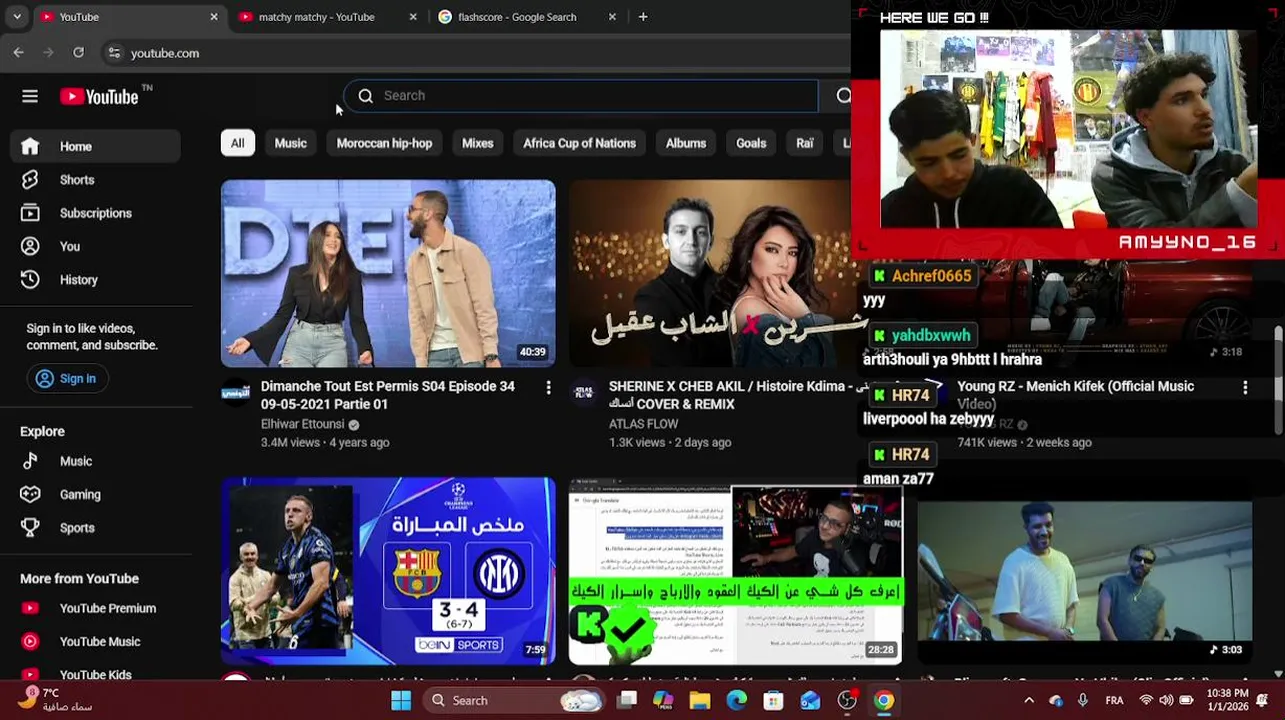Image resolution: width=1285 pixels, height=720 pixels.
Task: Open YouTube Kids link
Action: point(95,674)
